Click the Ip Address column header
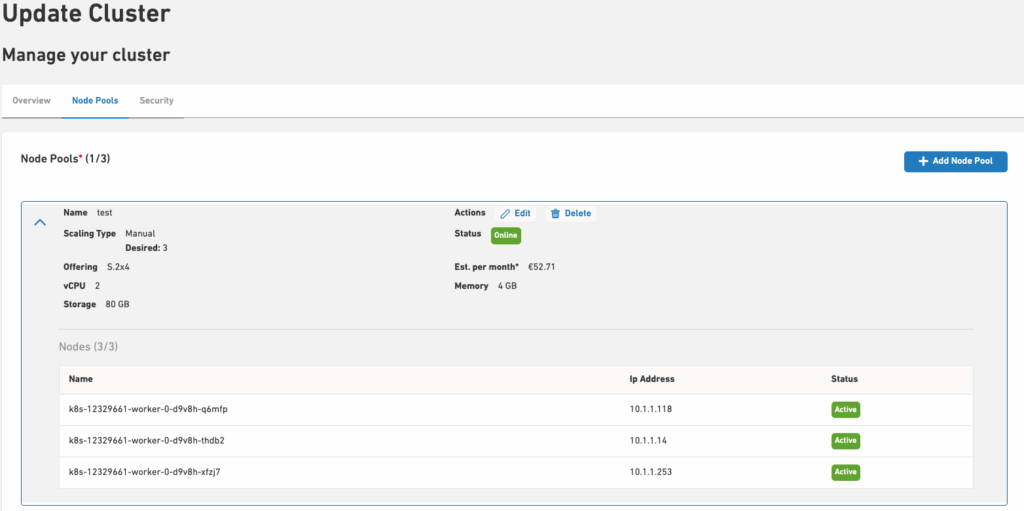This screenshot has width=1024, height=511. [x=652, y=380]
